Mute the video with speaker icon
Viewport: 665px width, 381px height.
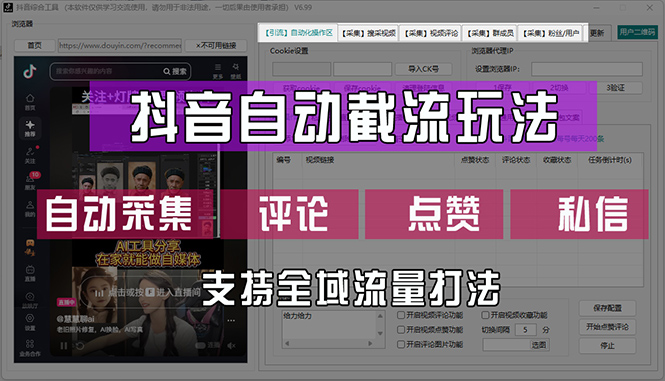[x=231, y=345]
